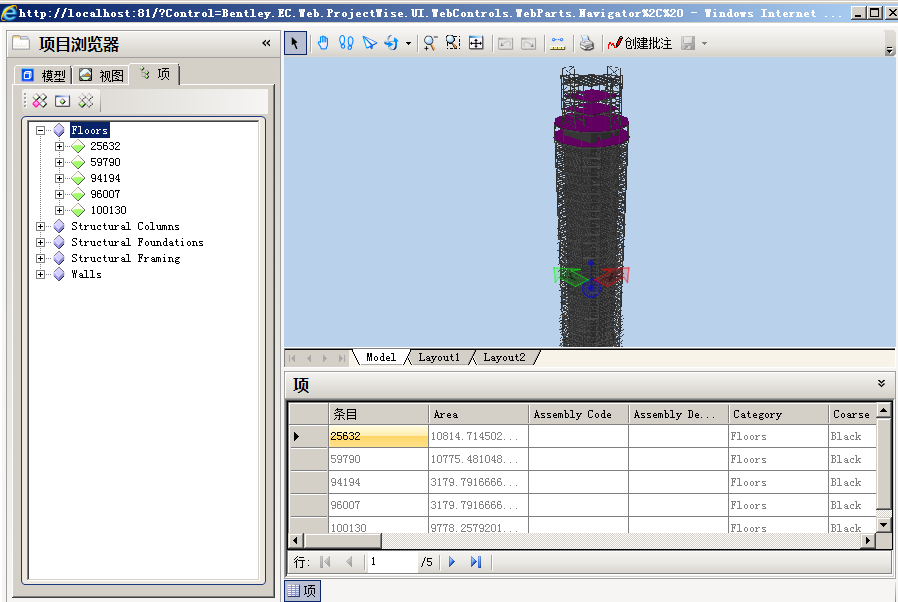Go to next row in grid navigator
898x602 pixels.
[452, 562]
